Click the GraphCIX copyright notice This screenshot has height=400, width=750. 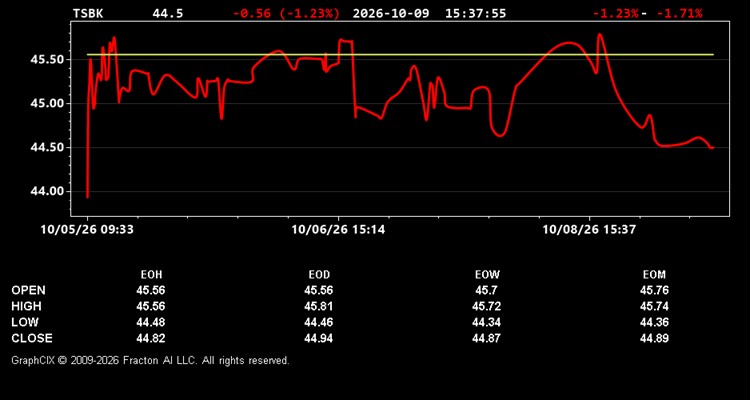tap(150, 360)
